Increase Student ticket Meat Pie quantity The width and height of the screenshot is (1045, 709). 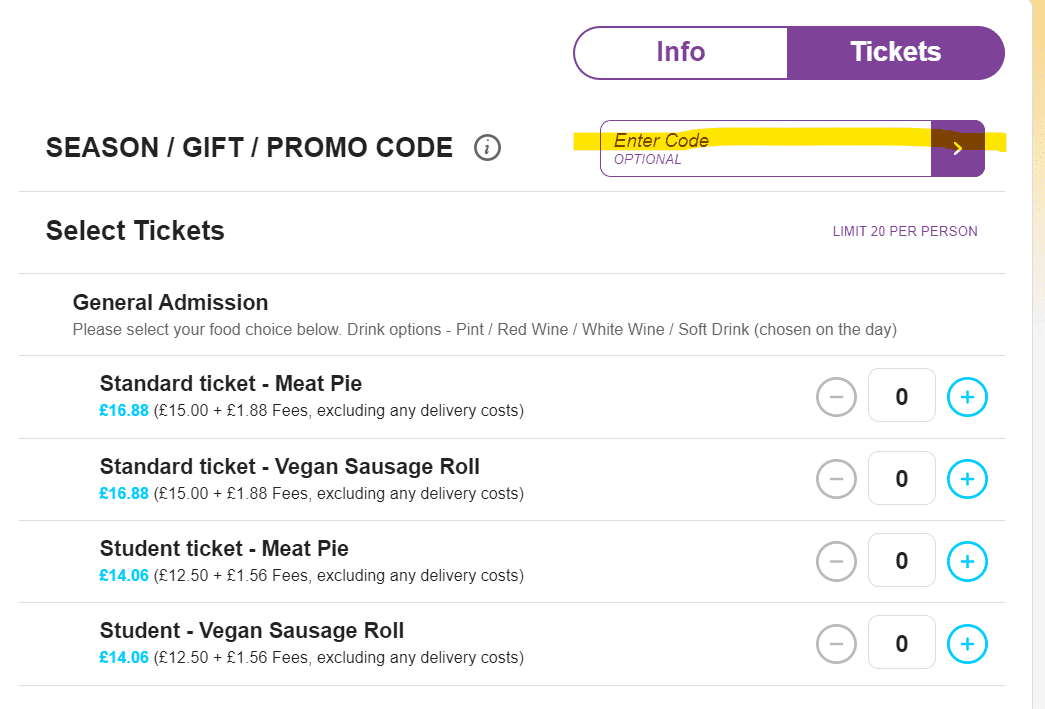(967, 561)
